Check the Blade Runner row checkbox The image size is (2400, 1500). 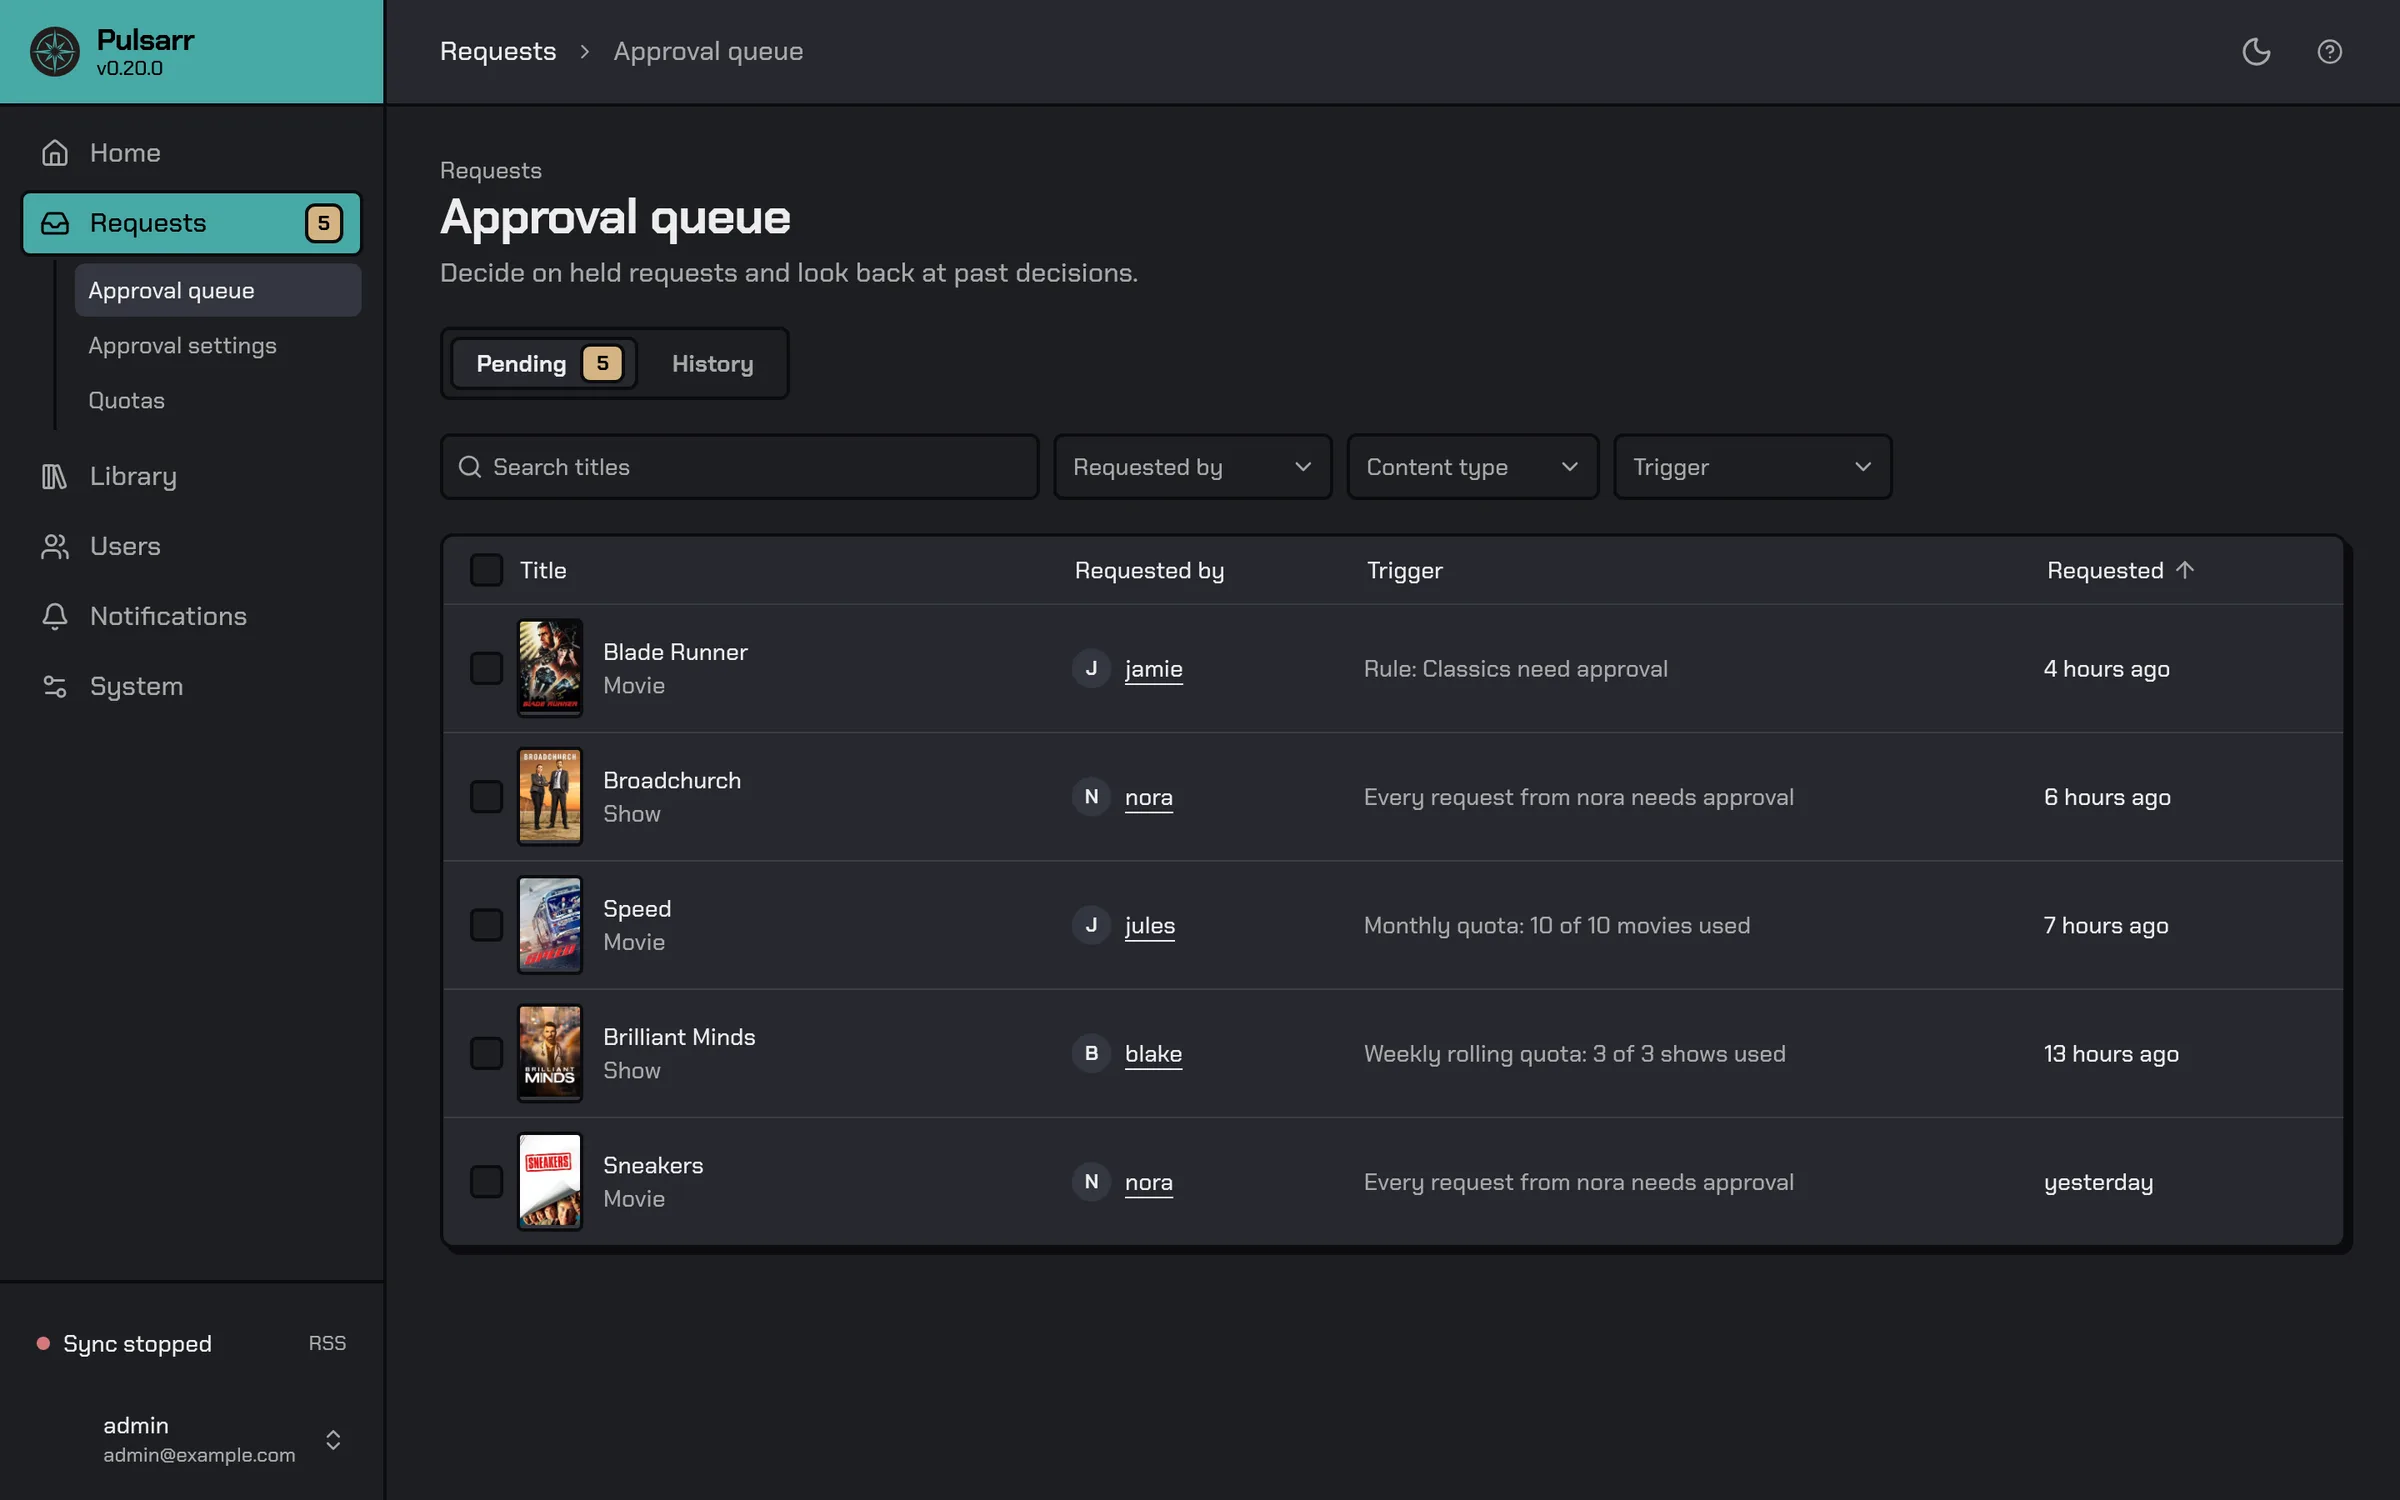487,668
